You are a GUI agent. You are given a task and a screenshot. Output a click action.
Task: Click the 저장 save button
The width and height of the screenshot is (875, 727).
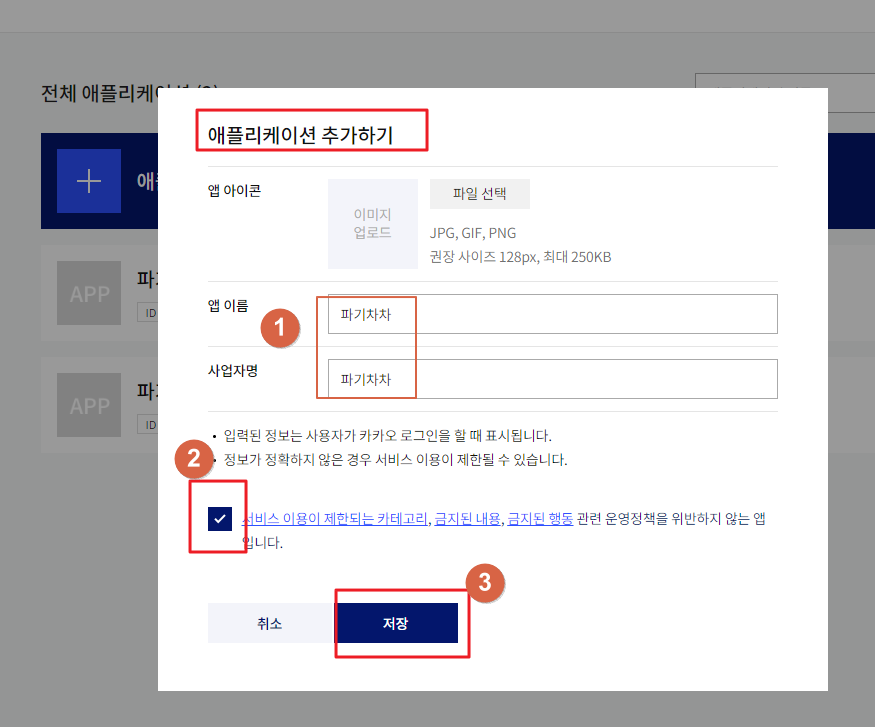tap(396, 623)
